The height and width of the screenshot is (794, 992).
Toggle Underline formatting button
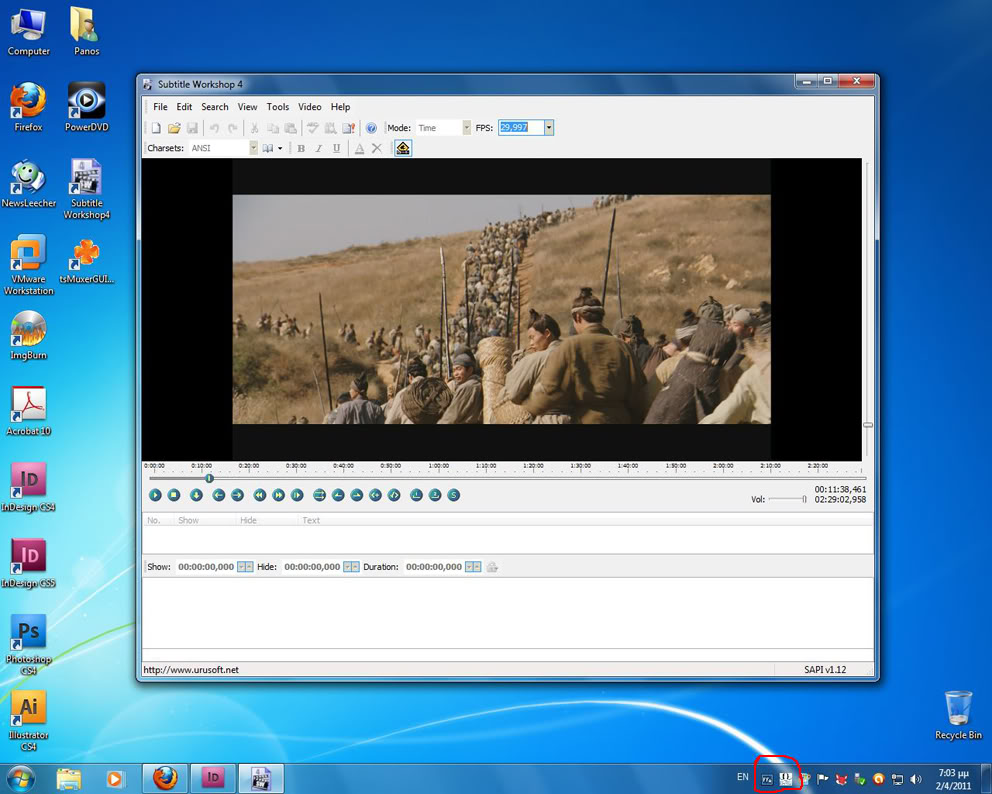coord(336,148)
